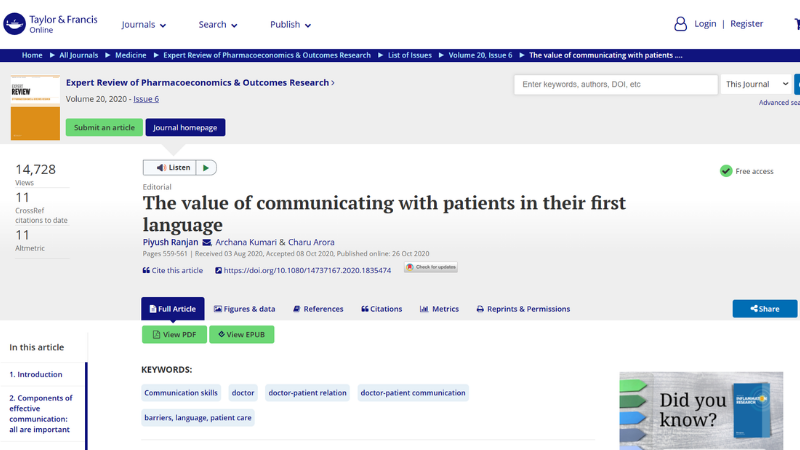This screenshot has height=450, width=800.
Task: Click into the keyword search input field
Action: pos(615,84)
